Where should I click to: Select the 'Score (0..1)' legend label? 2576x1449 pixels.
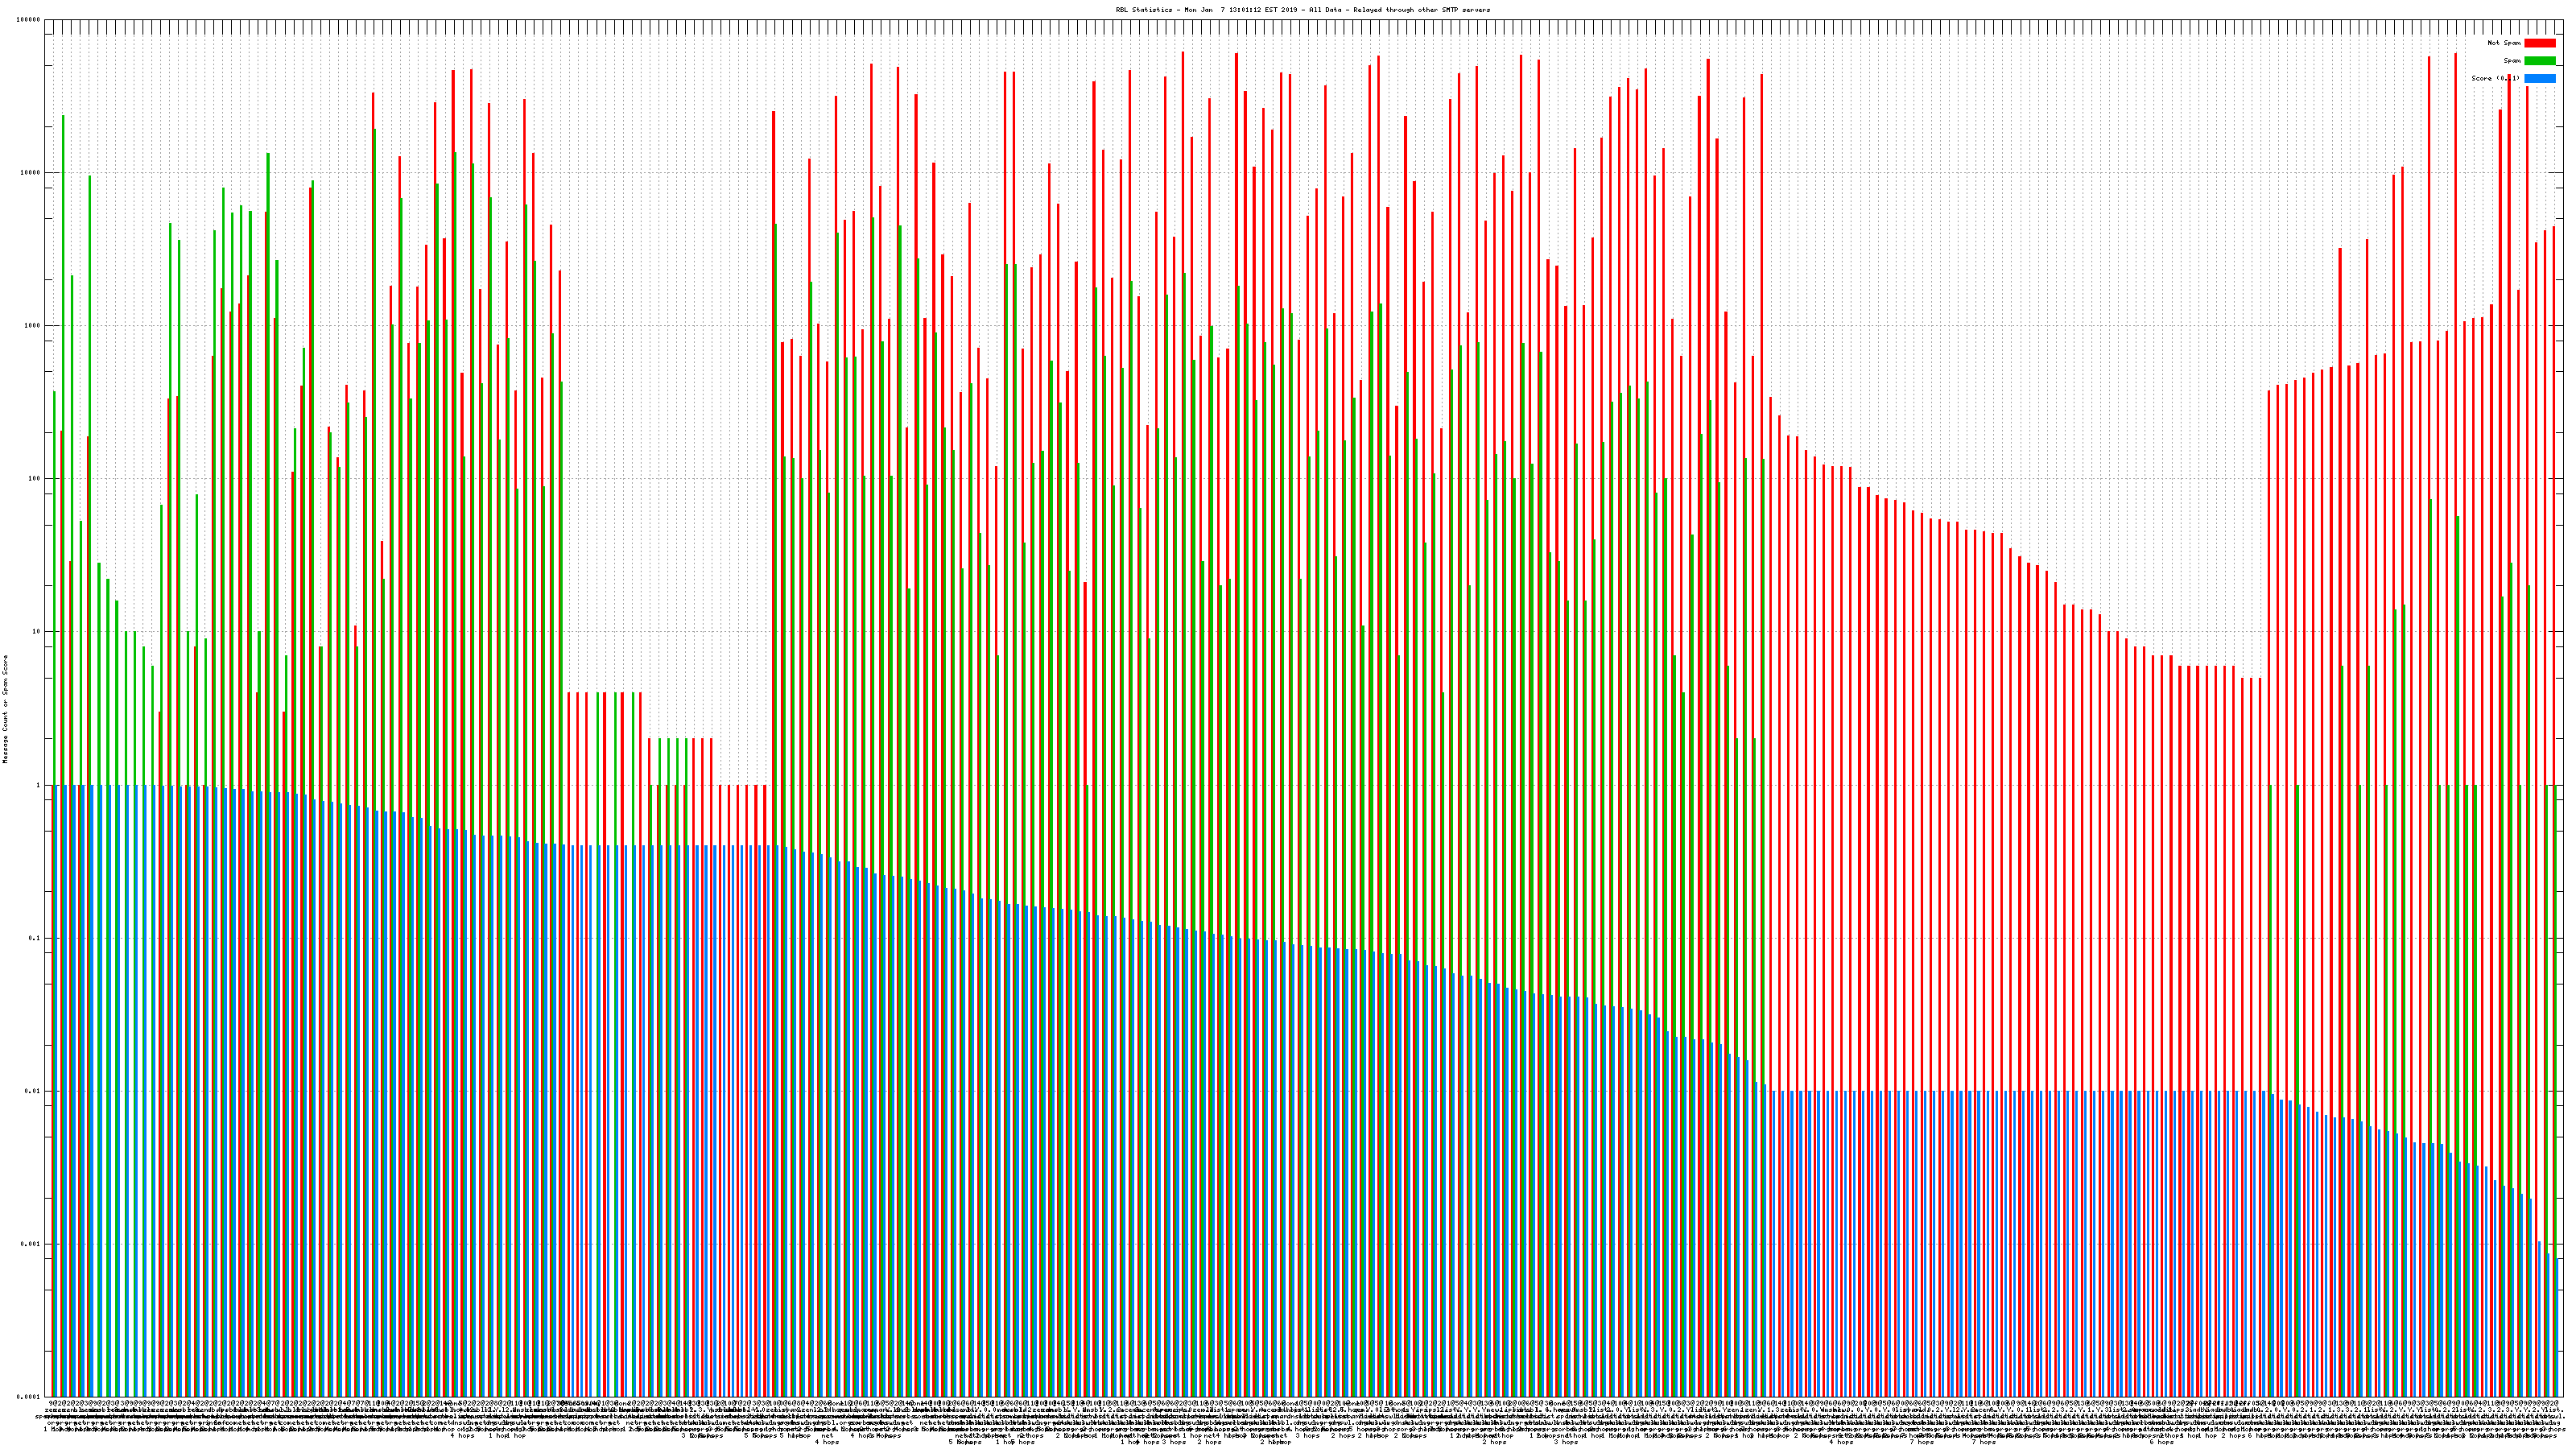(x=2495, y=78)
